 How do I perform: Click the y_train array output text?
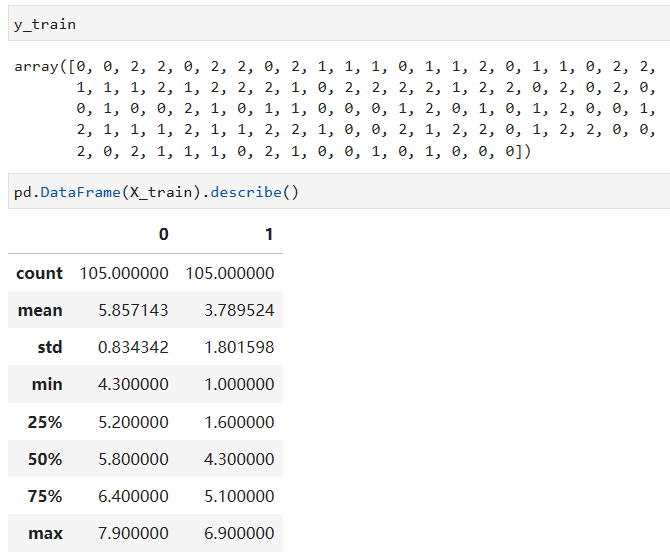335,109
